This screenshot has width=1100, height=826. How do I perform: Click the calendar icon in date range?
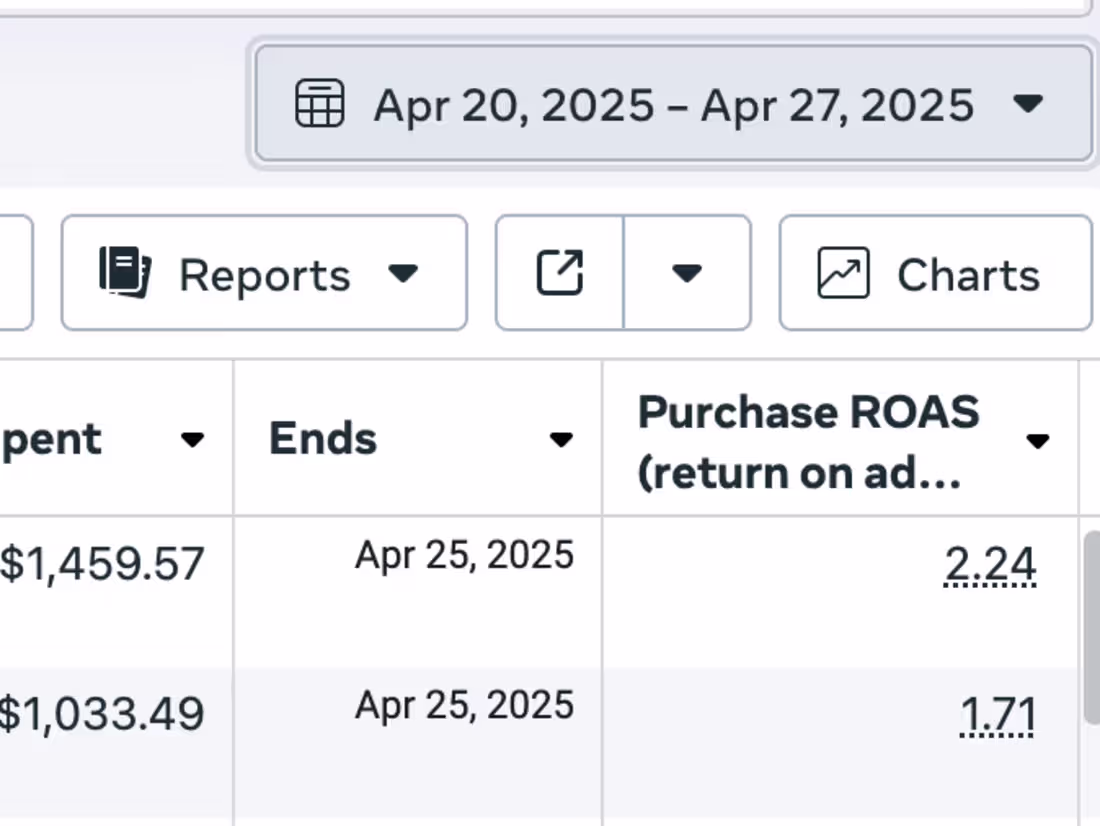click(x=319, y=104)
